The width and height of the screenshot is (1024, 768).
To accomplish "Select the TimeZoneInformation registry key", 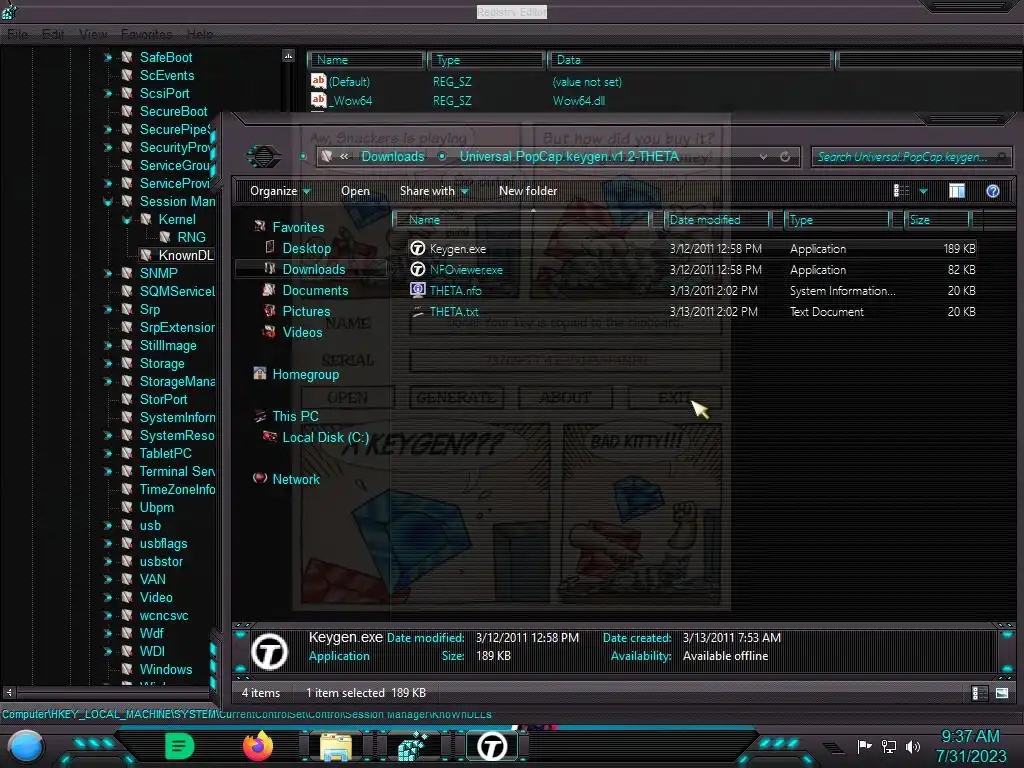I will pos(177,489).
